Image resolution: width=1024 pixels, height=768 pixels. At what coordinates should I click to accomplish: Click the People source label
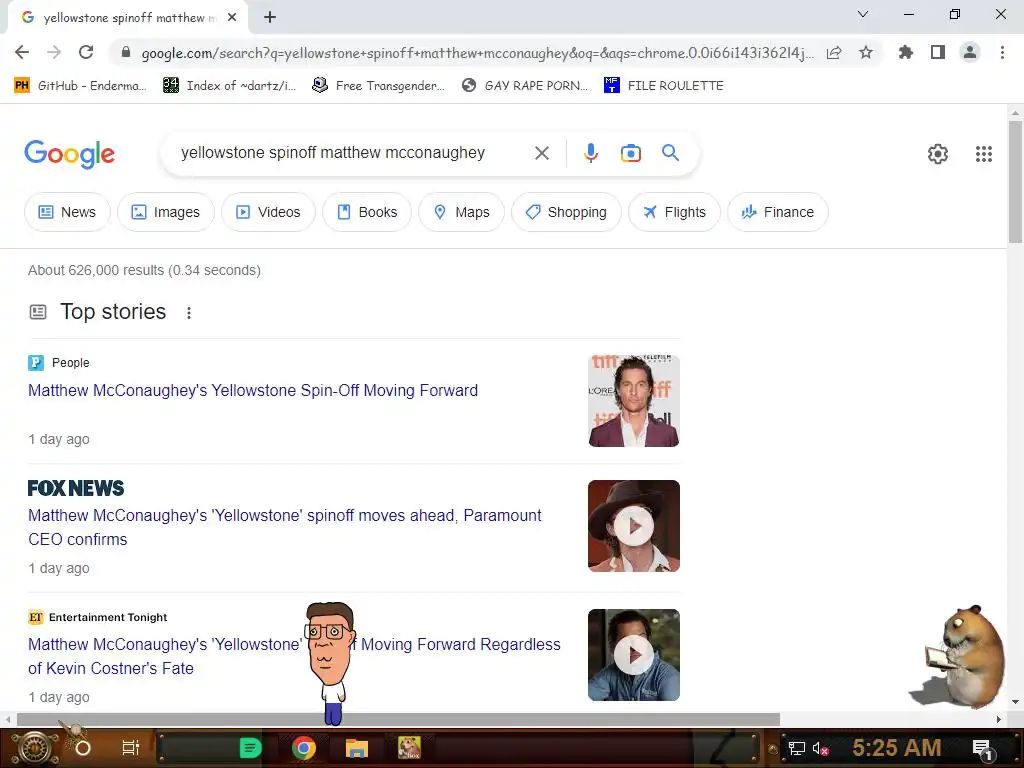(71, 363)
